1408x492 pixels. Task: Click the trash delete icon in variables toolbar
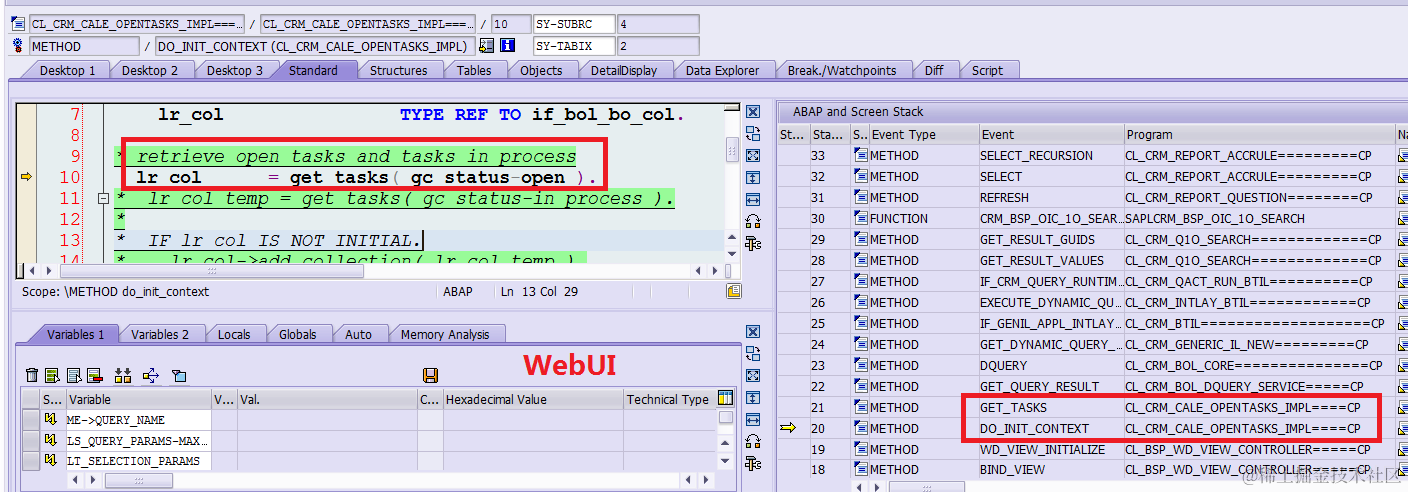tap(32, 375)
